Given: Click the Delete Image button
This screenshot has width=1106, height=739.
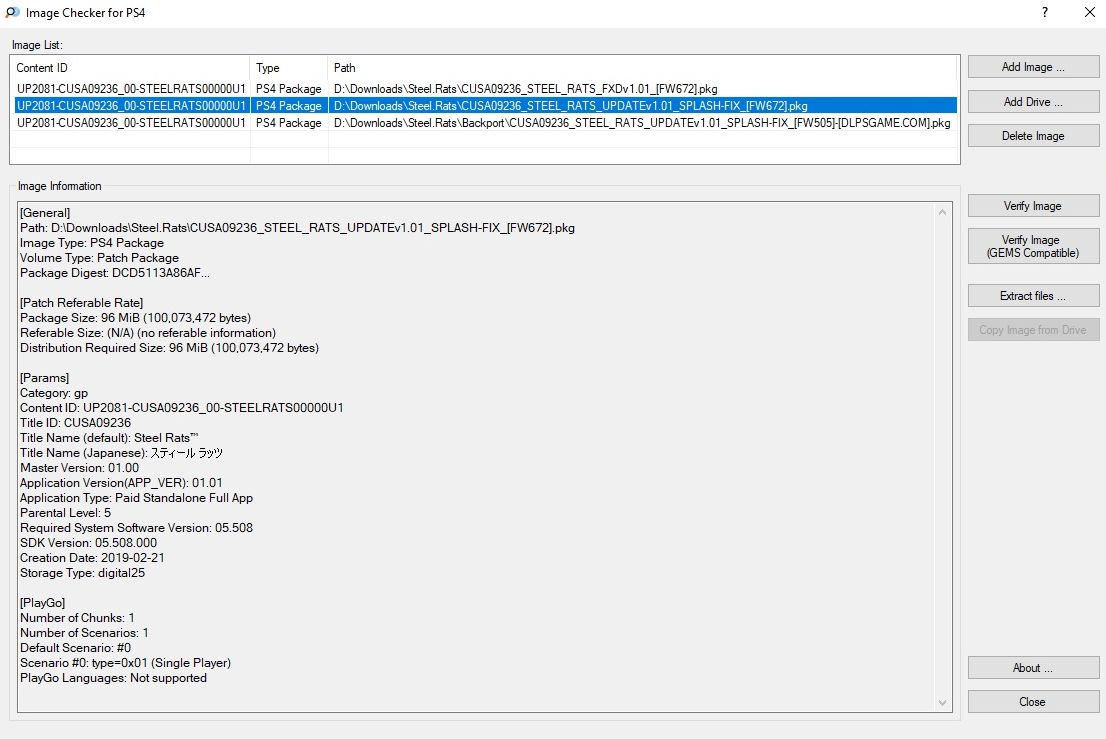Looking at the screenshot, I should pyautogui.click(x=1033, y=135).
